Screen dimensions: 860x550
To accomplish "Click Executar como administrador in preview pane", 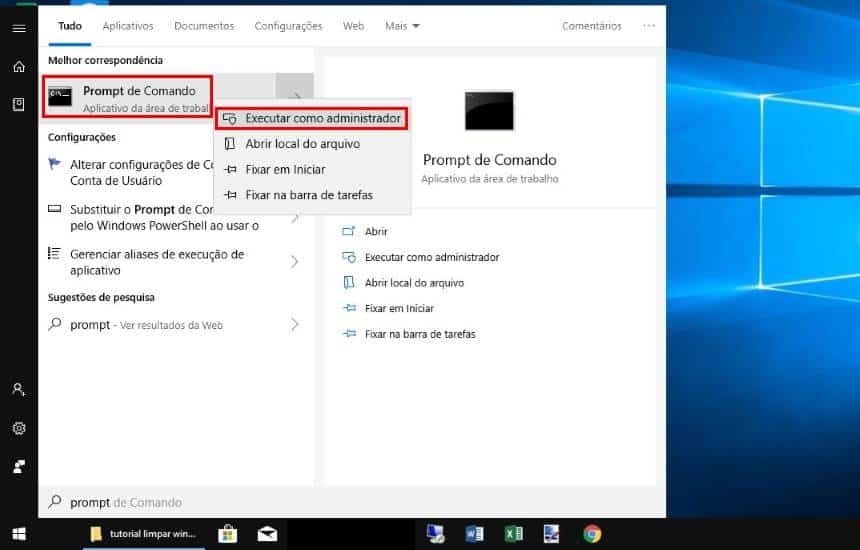I will (432, 257).
